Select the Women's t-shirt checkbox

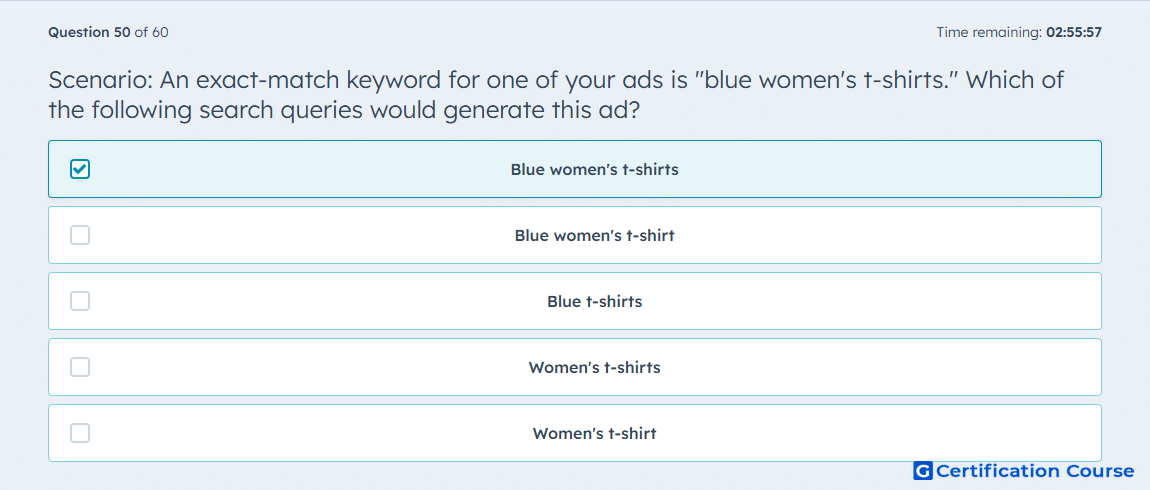pos(80,434)
